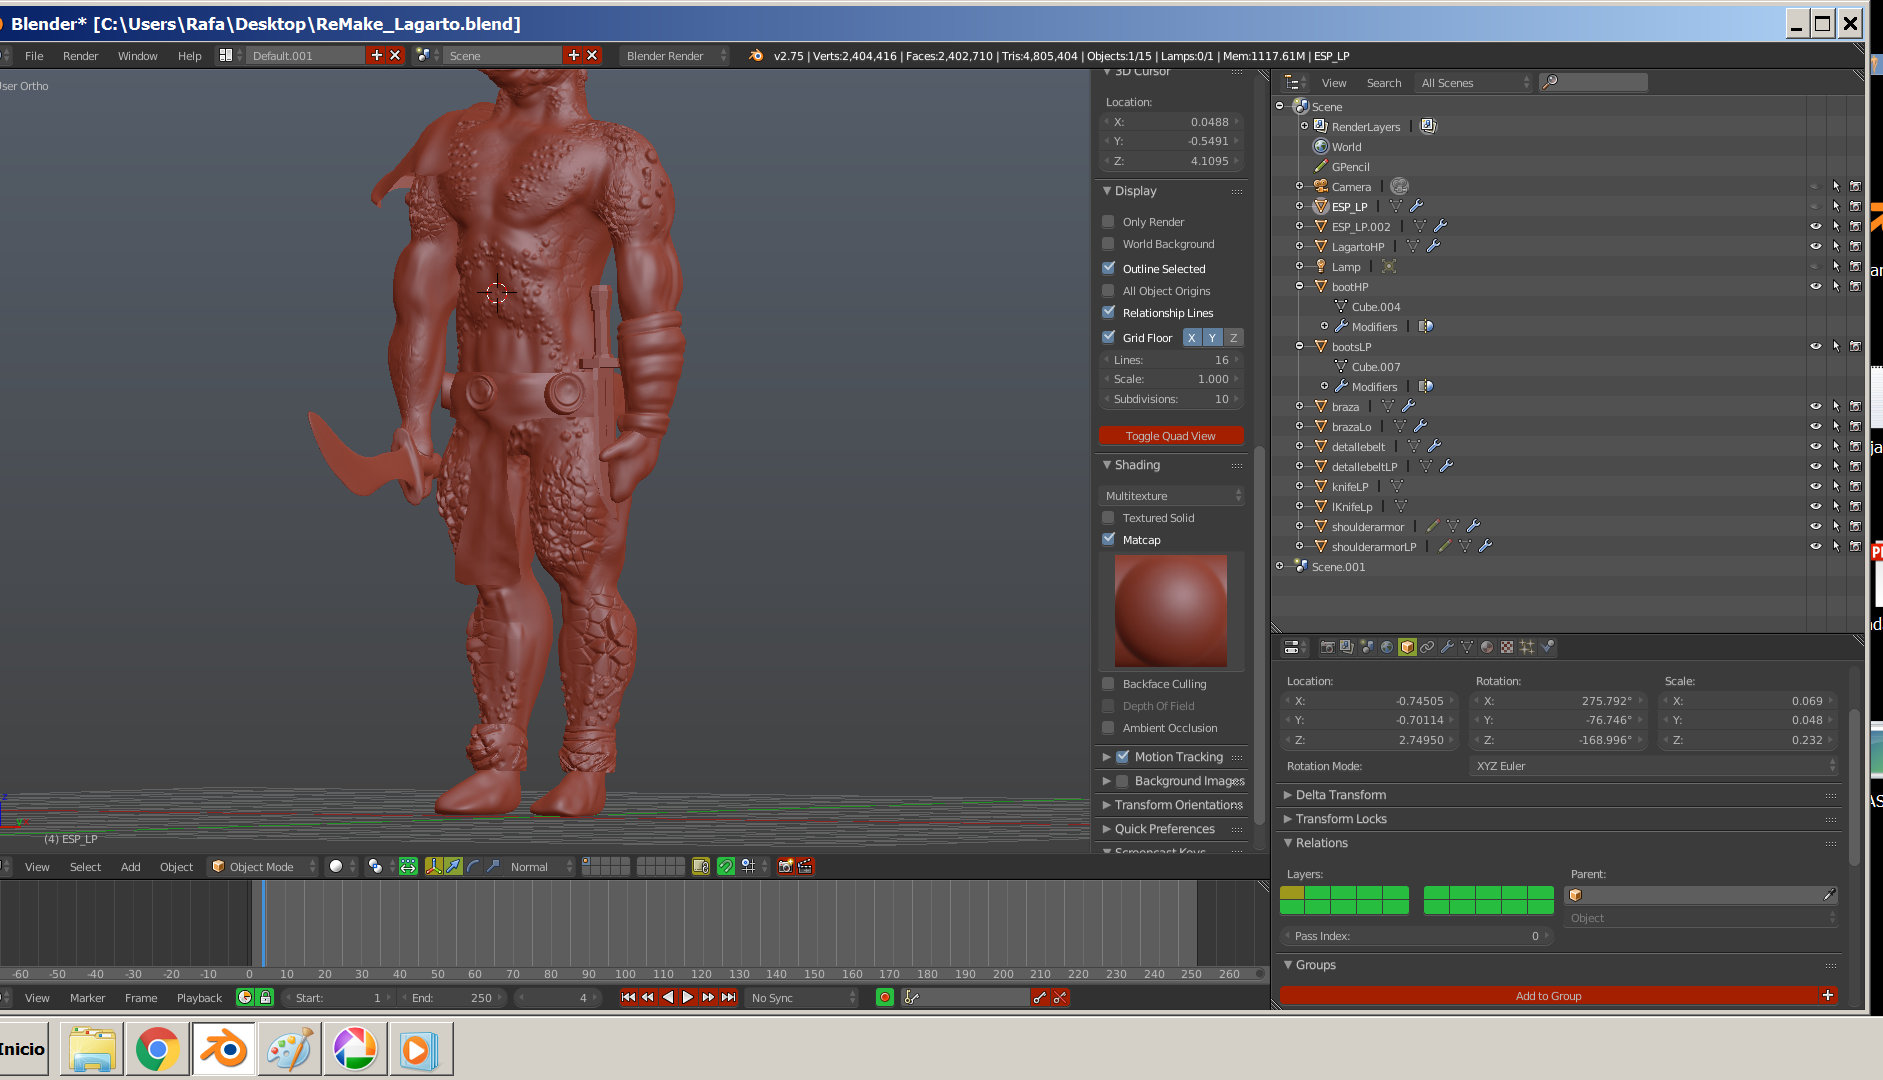Enable the Only Render checkbox
The height and width of the screenshot is (1080, 1883).
(1109, 222)
